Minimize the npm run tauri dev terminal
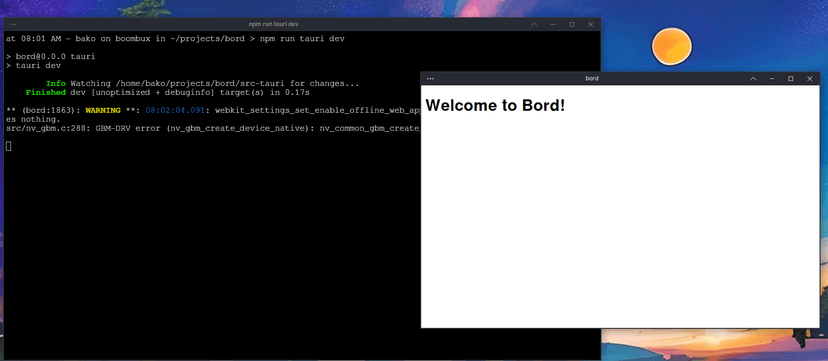Image resolution: width=828 pixels, height=361 pixels. [x=553, y=24]
